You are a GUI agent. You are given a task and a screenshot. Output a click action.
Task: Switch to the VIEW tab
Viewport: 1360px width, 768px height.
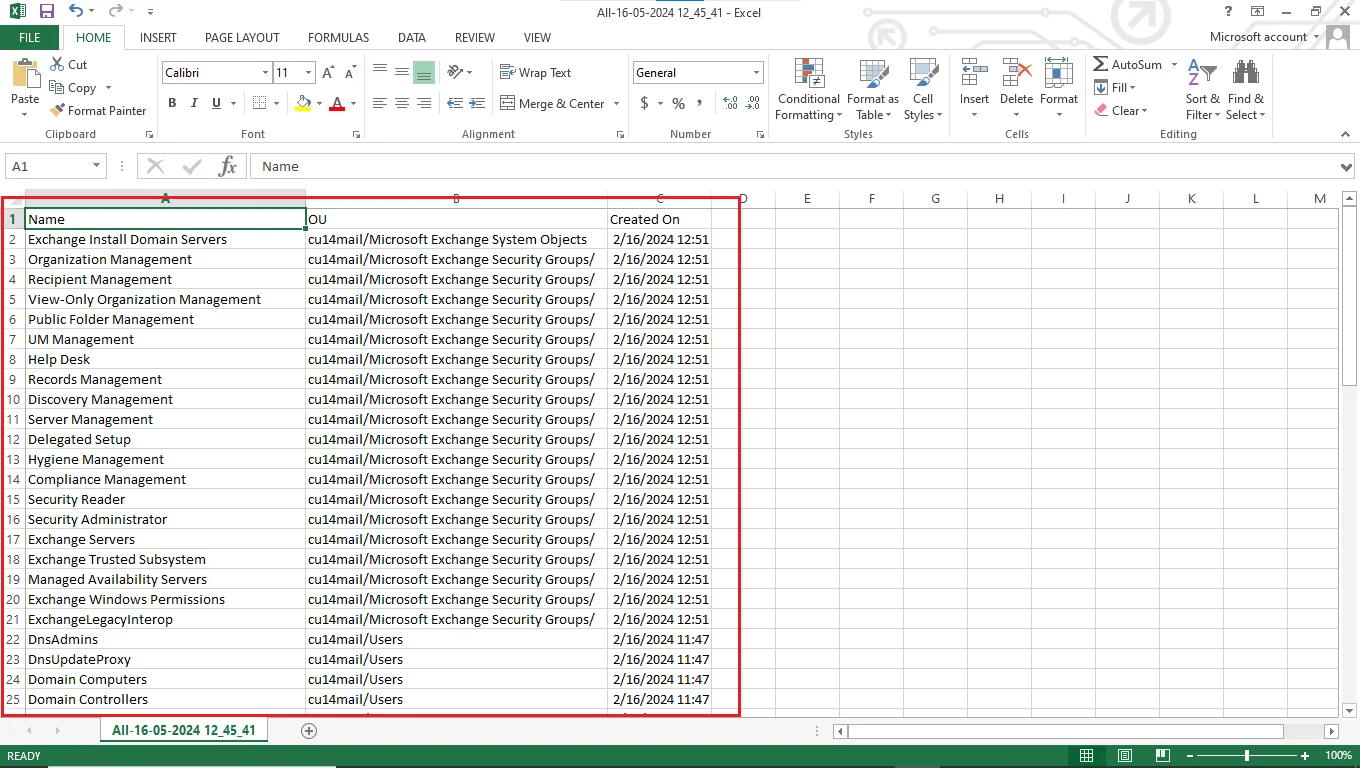coord(537,37)
